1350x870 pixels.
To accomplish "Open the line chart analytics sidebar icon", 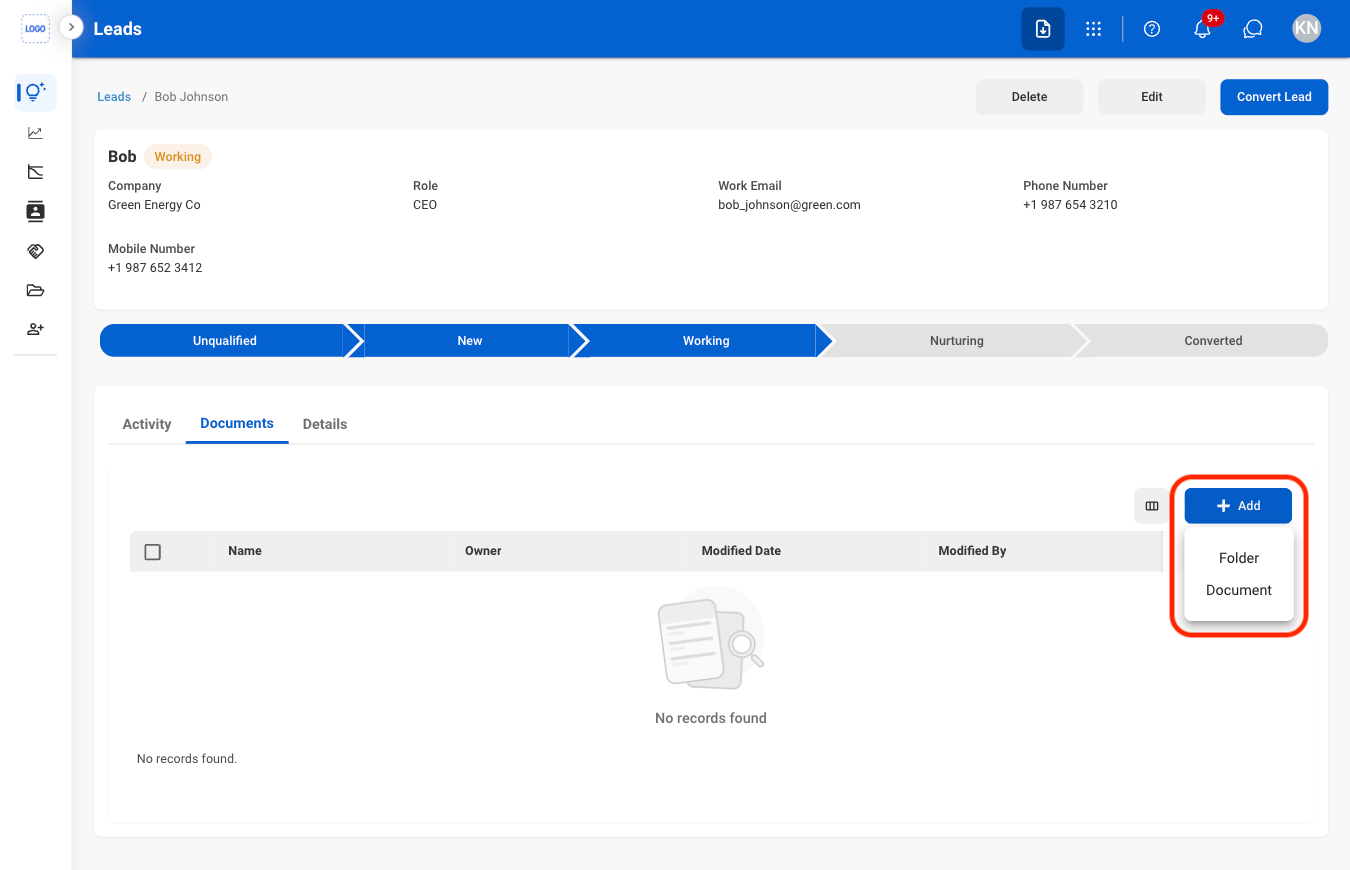I will point(36,133).
